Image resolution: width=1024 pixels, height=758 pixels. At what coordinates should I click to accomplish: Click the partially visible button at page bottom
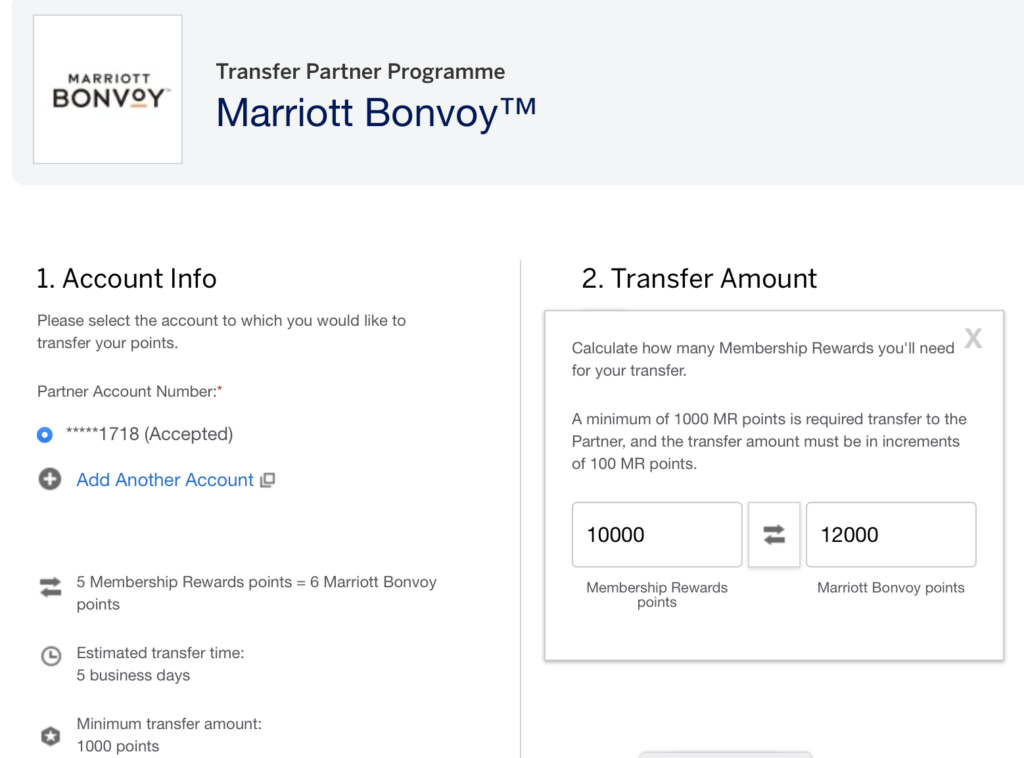[x=725, y=755]
